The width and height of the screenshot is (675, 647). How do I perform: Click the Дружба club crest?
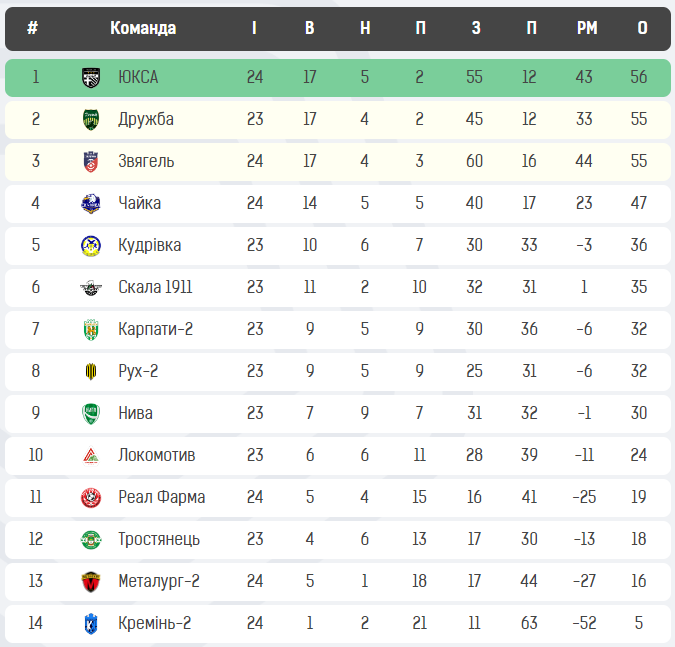[x=91, y=119]
